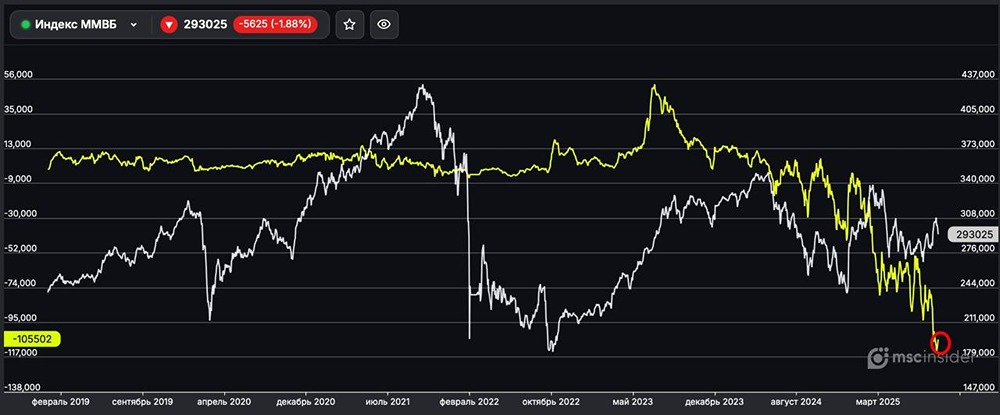1000x415 pixels.
Task: Click the февраль 2022 date on time axis
Action: [469, 403]
